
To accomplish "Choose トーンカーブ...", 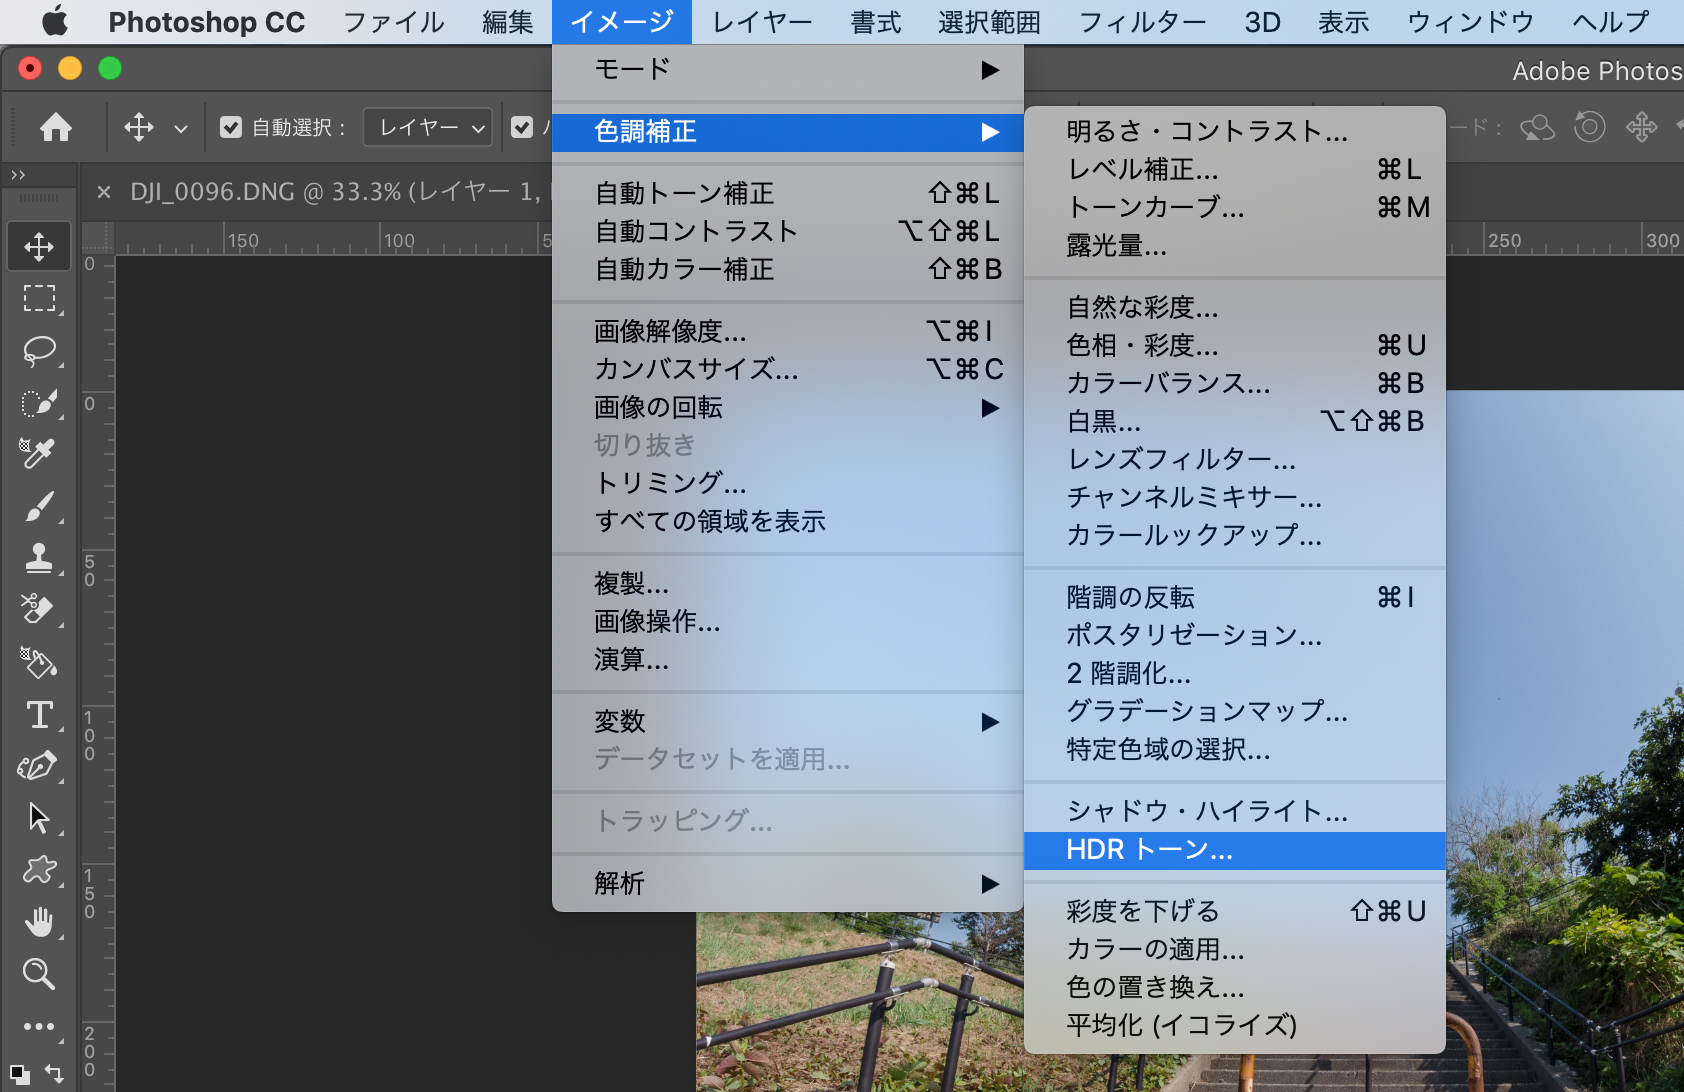I will (1235, 207).
